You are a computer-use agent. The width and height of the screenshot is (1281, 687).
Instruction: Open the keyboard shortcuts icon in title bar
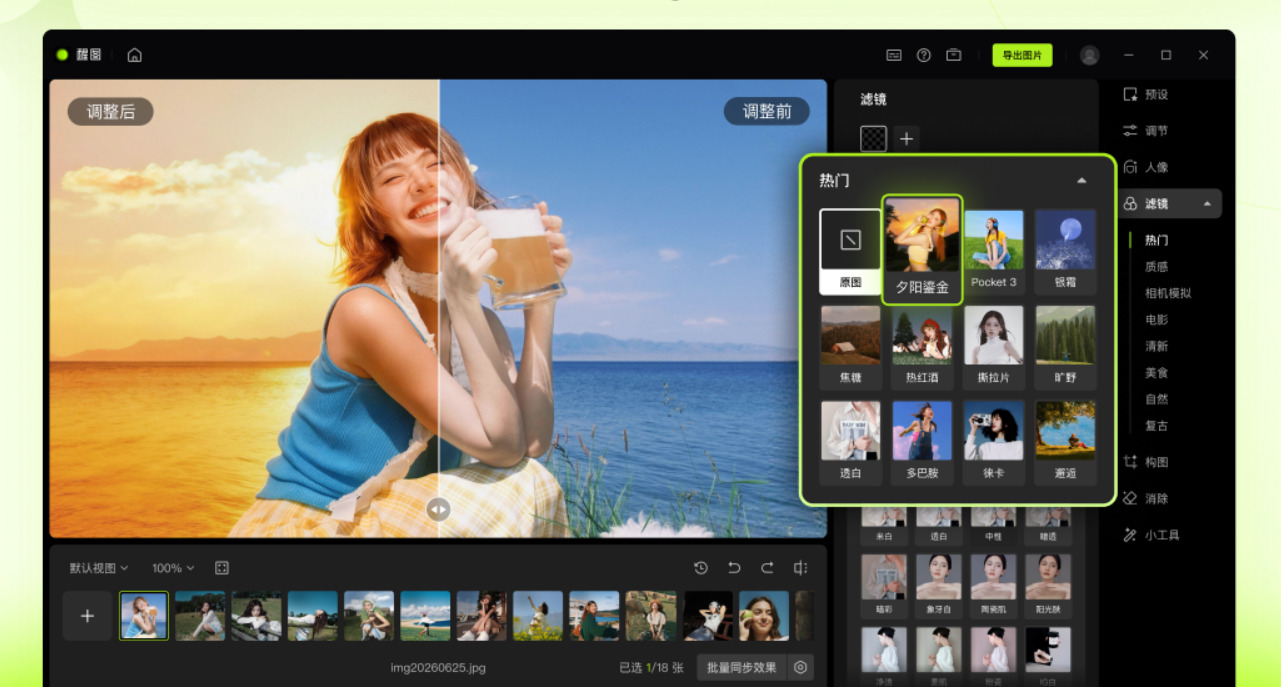click(x=894, y=55)
